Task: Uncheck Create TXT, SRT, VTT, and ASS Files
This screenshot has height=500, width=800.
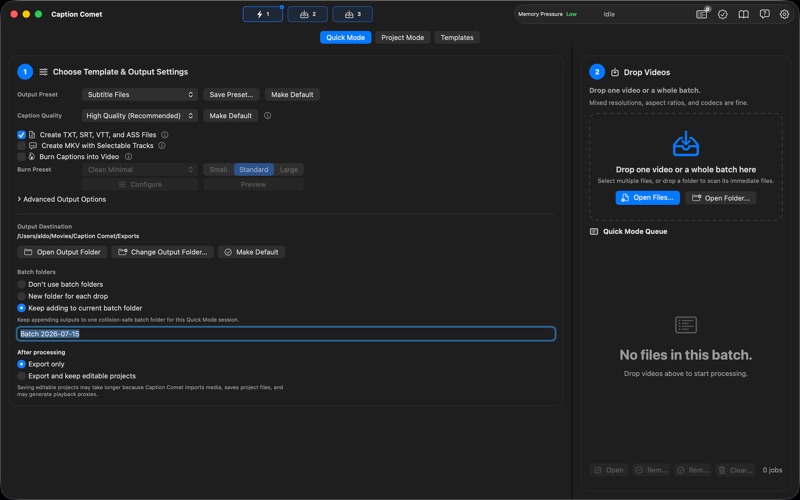Action: pyautogui.click(x=21, y=135)
